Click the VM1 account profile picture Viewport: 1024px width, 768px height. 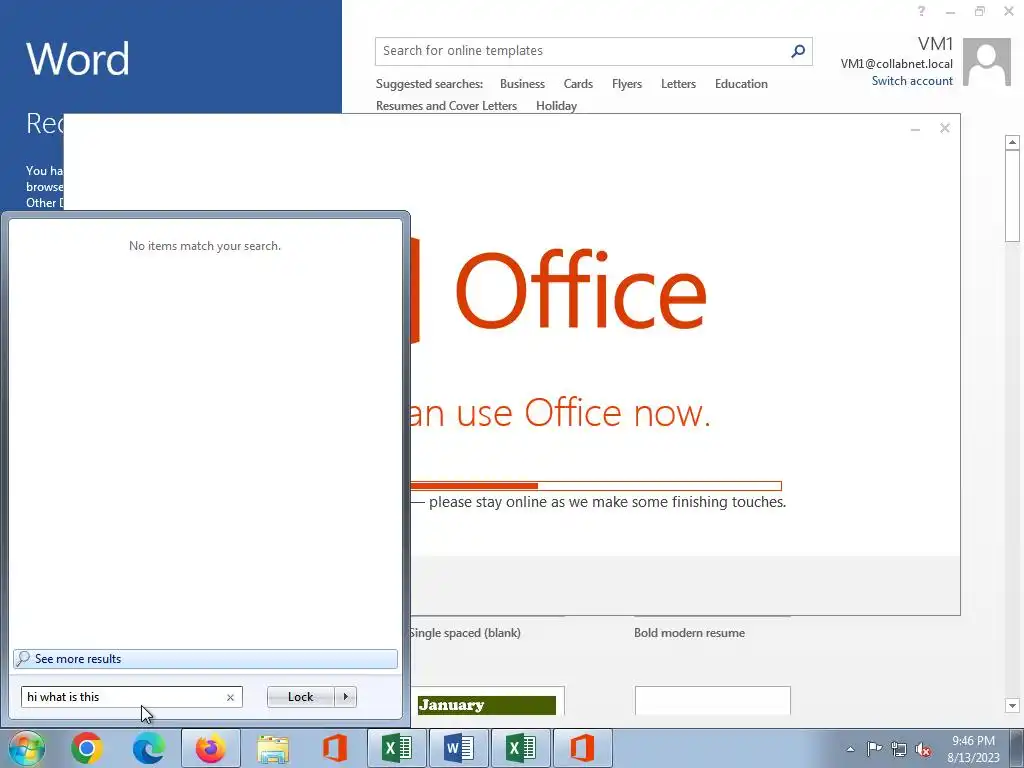pyautogui.click(x=987, y=62)
